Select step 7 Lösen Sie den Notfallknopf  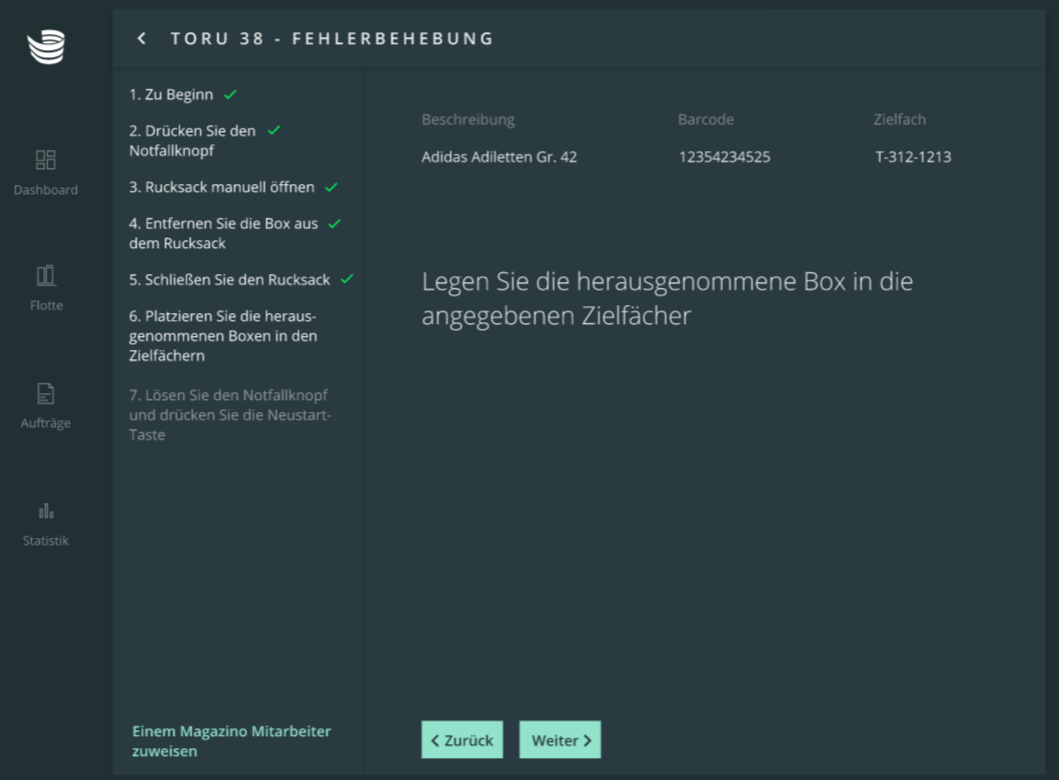tap(229, 415)
